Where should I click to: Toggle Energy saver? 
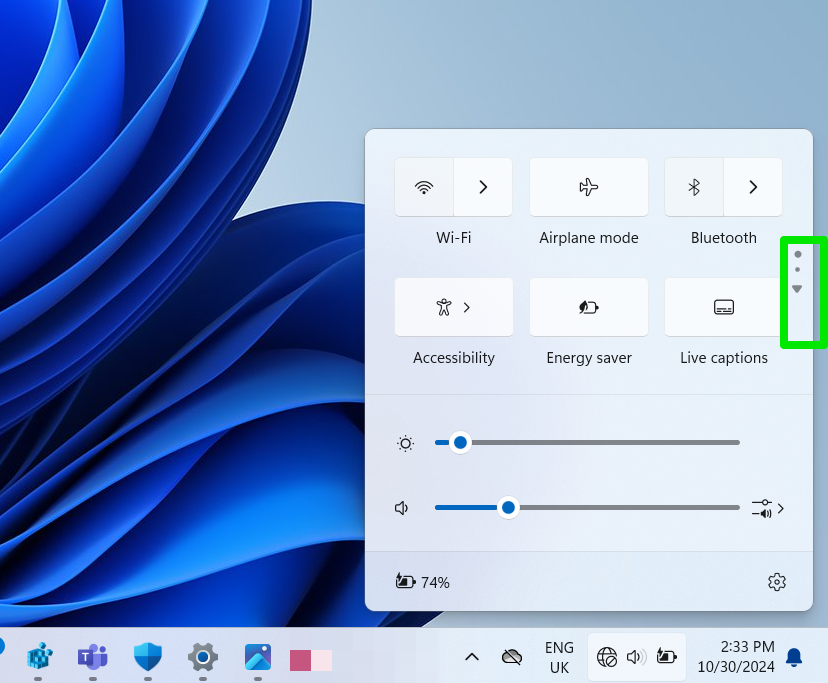point(589,307)
